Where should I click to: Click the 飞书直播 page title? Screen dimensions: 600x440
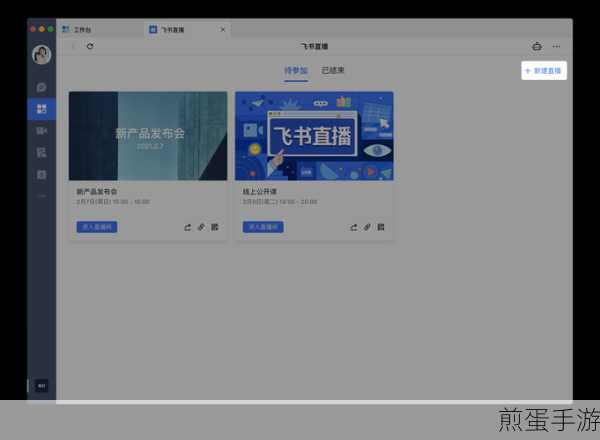[315, 46]
